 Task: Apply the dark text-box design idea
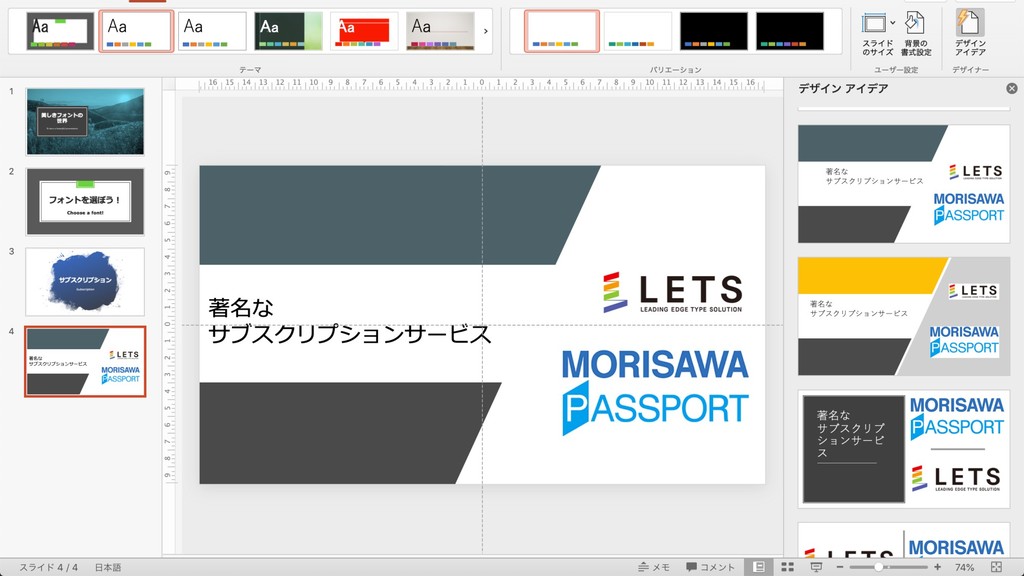coord(904,449)
